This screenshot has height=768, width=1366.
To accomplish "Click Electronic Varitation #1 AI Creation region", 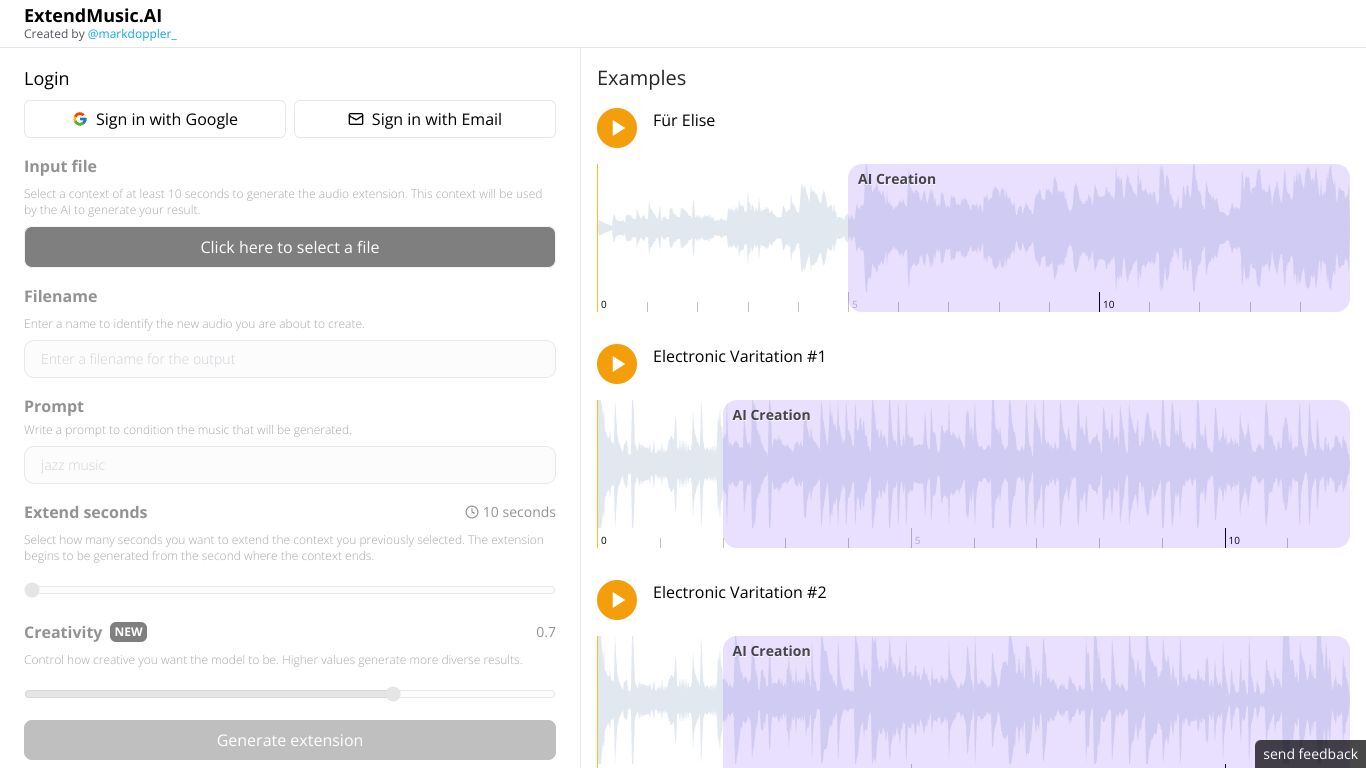I will [1036, 474].
